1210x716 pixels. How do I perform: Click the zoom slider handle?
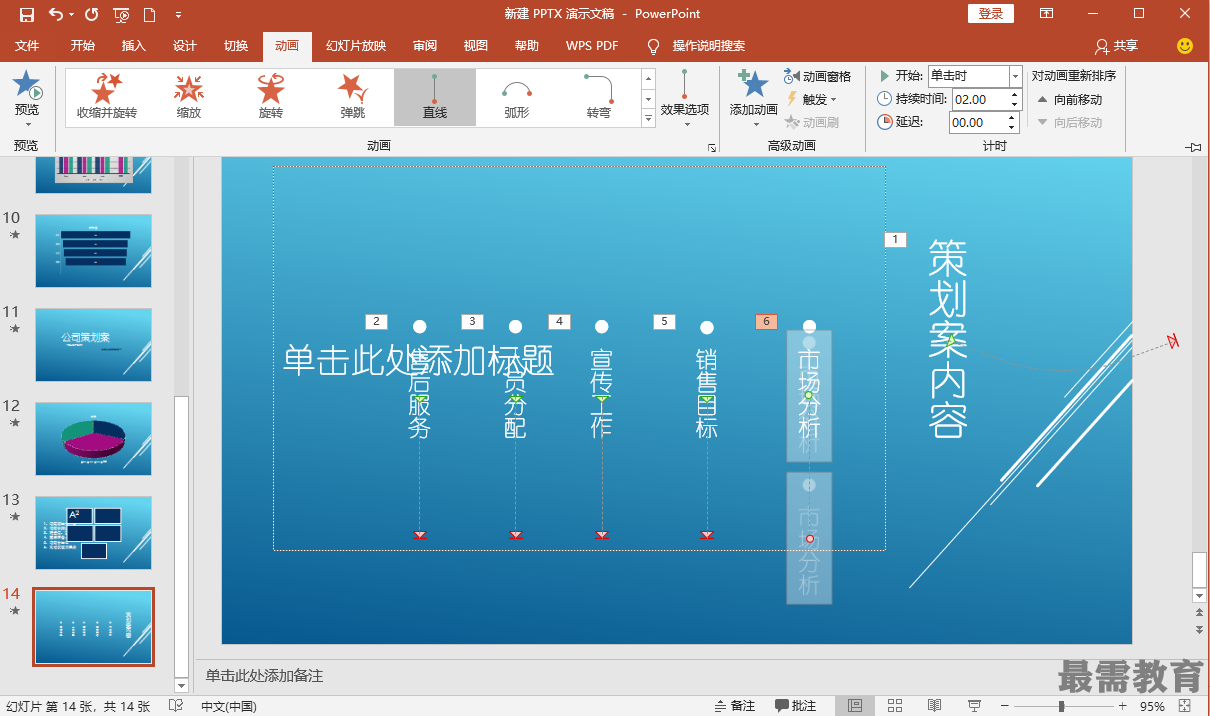tap(1062, 706)
